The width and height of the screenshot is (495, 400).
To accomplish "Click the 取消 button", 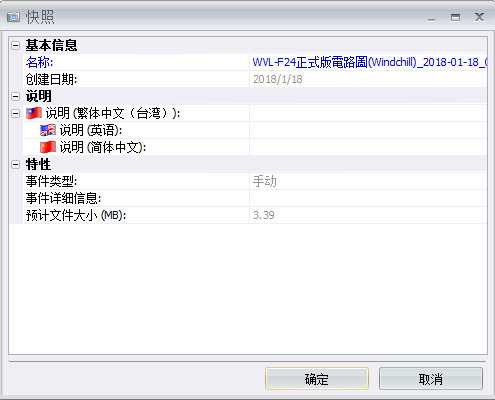I will [431, 379].
